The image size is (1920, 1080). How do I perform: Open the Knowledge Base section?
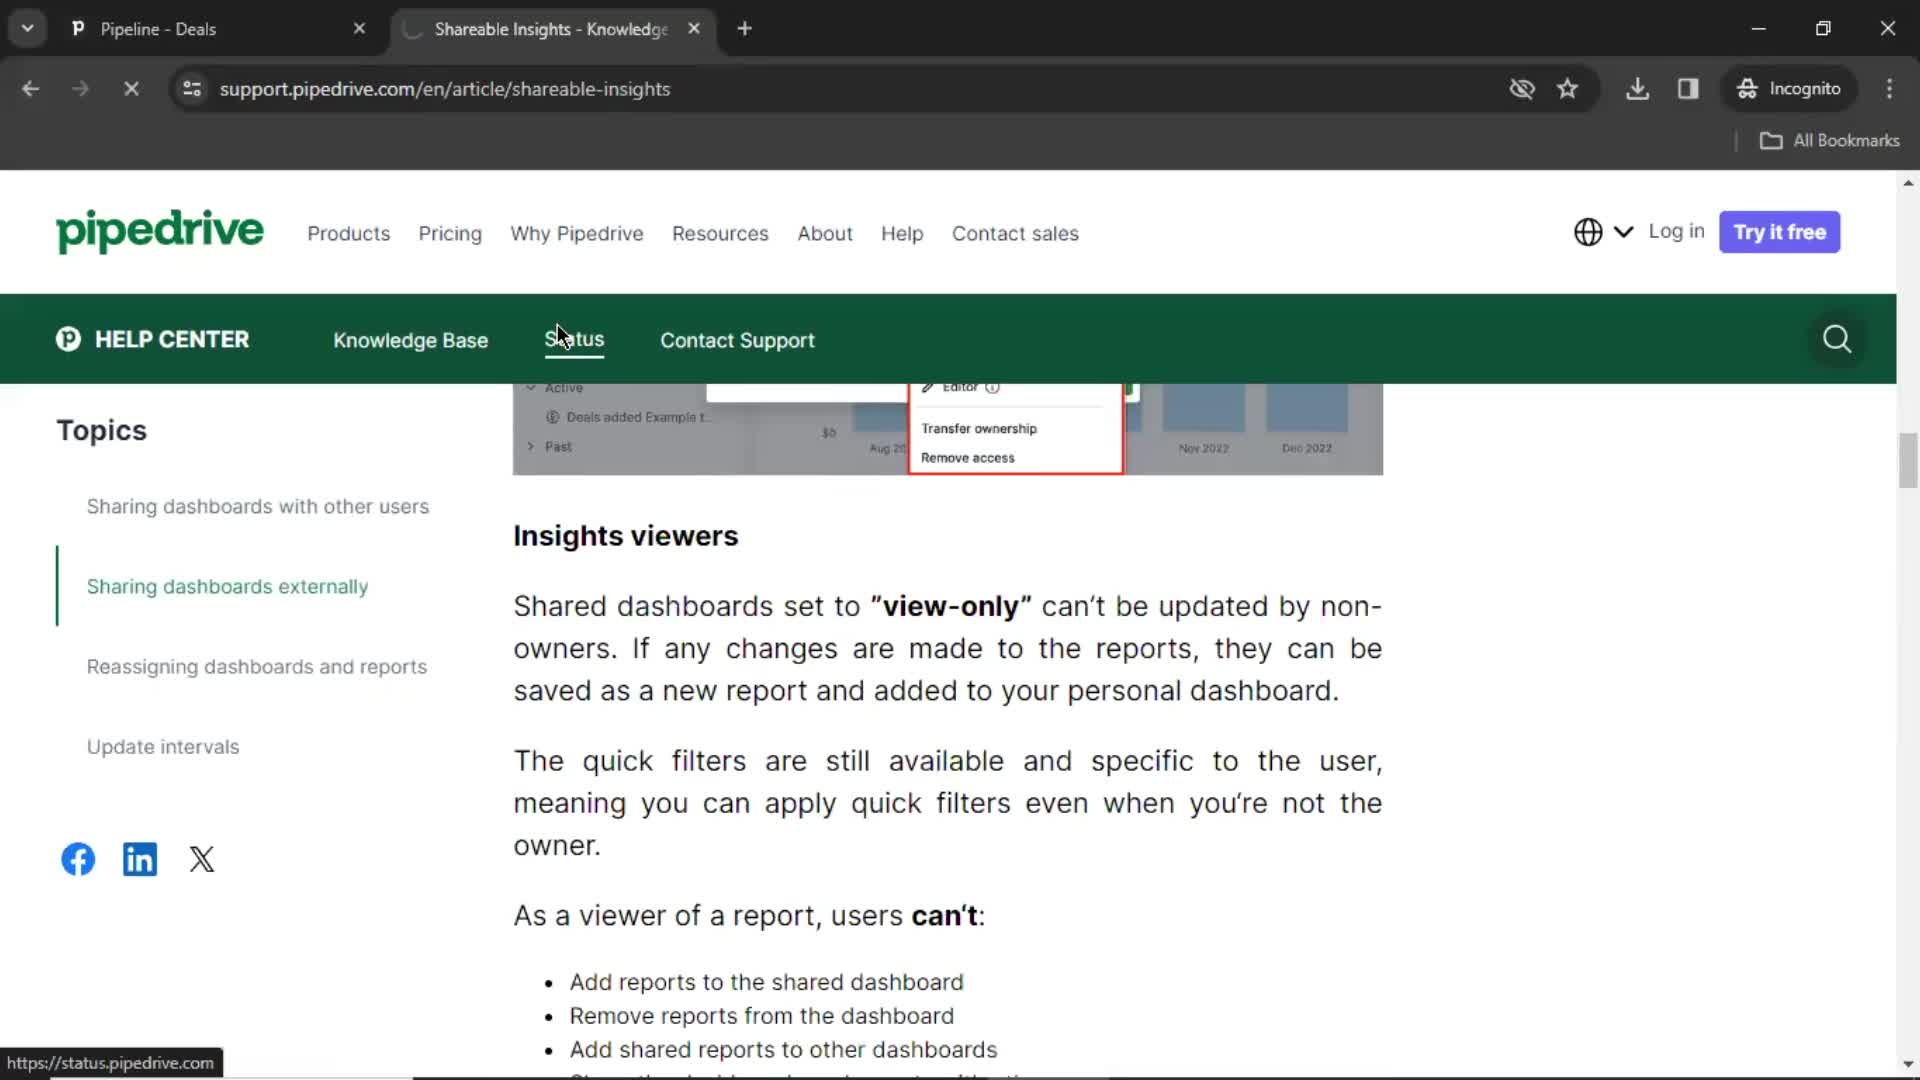click(410, 341)
